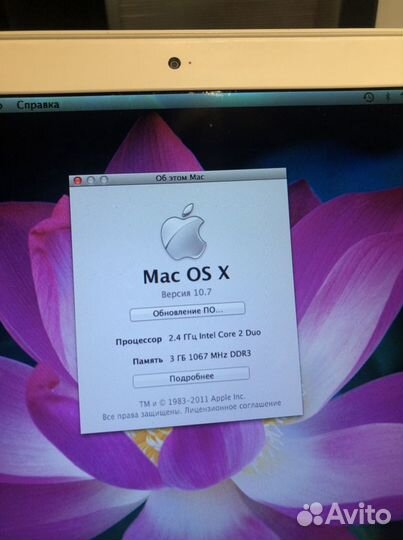Open the Лицензионное соглашение link
The height and width of the screenshot is (540, 403).
tap(233, 407)
